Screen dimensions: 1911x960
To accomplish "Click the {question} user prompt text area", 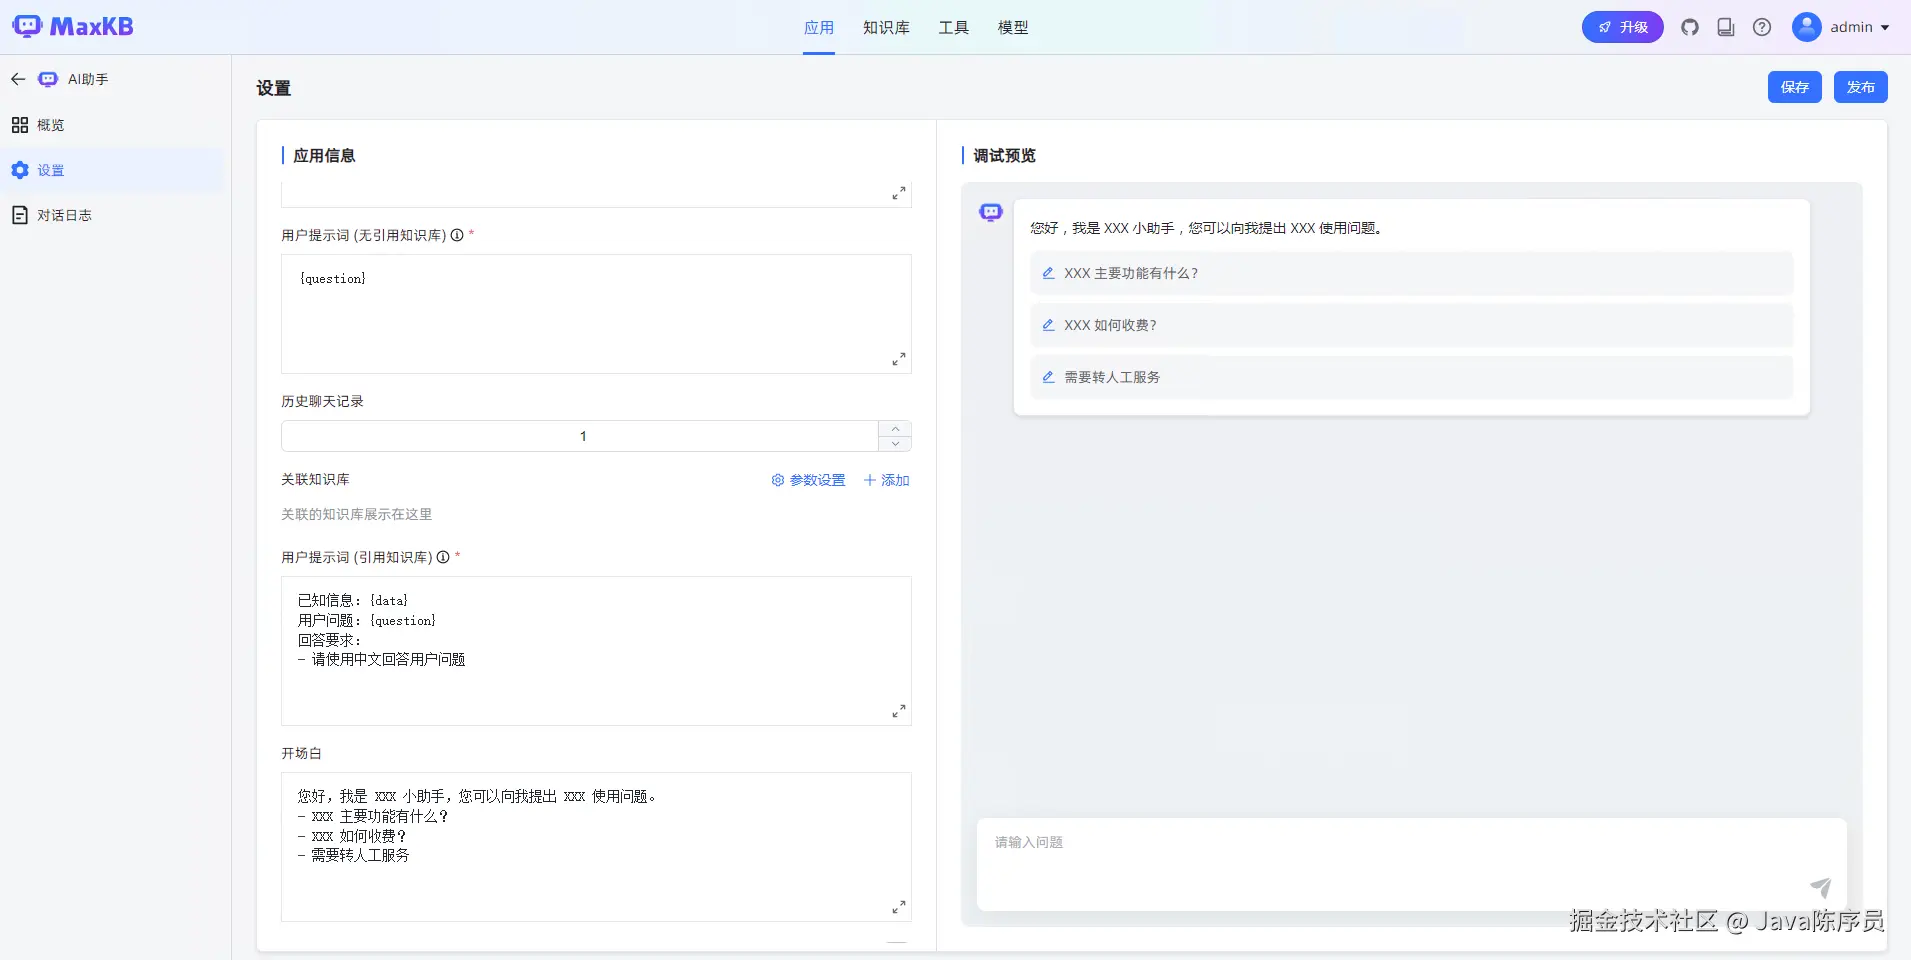I will [x=596, y=314].
